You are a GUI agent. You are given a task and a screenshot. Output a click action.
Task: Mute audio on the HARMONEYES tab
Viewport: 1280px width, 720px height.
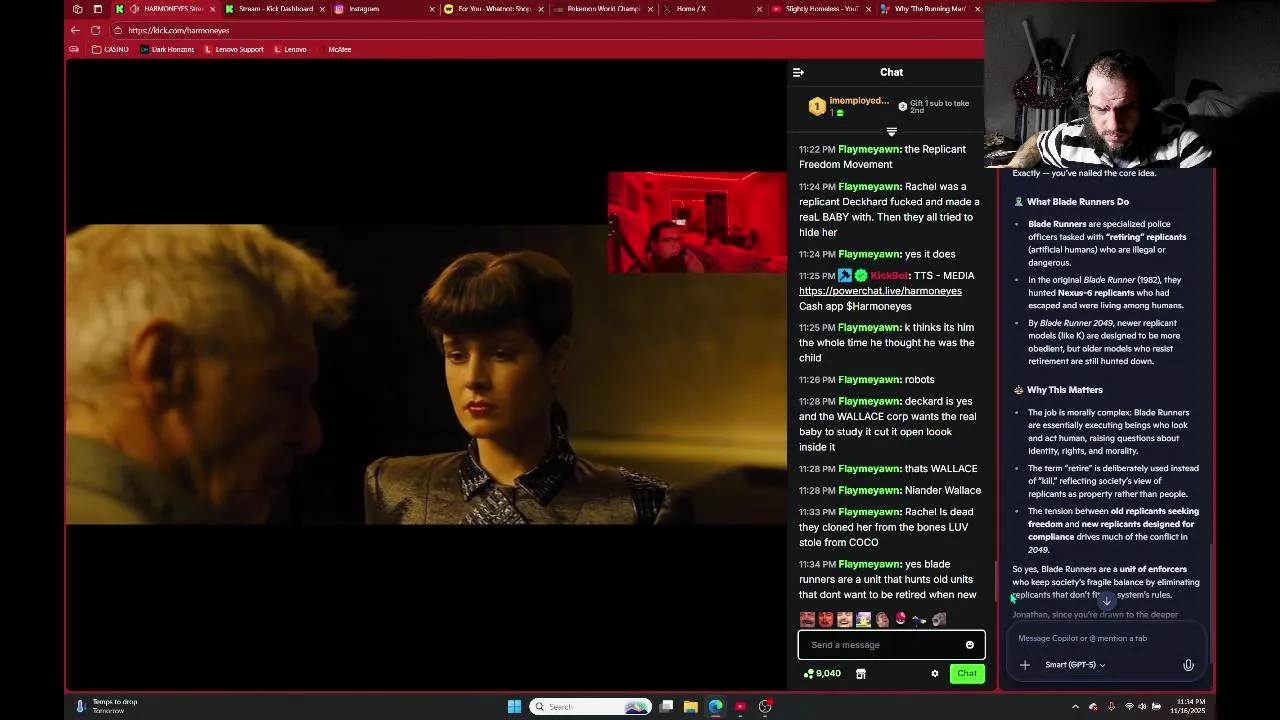click(134, 9)
